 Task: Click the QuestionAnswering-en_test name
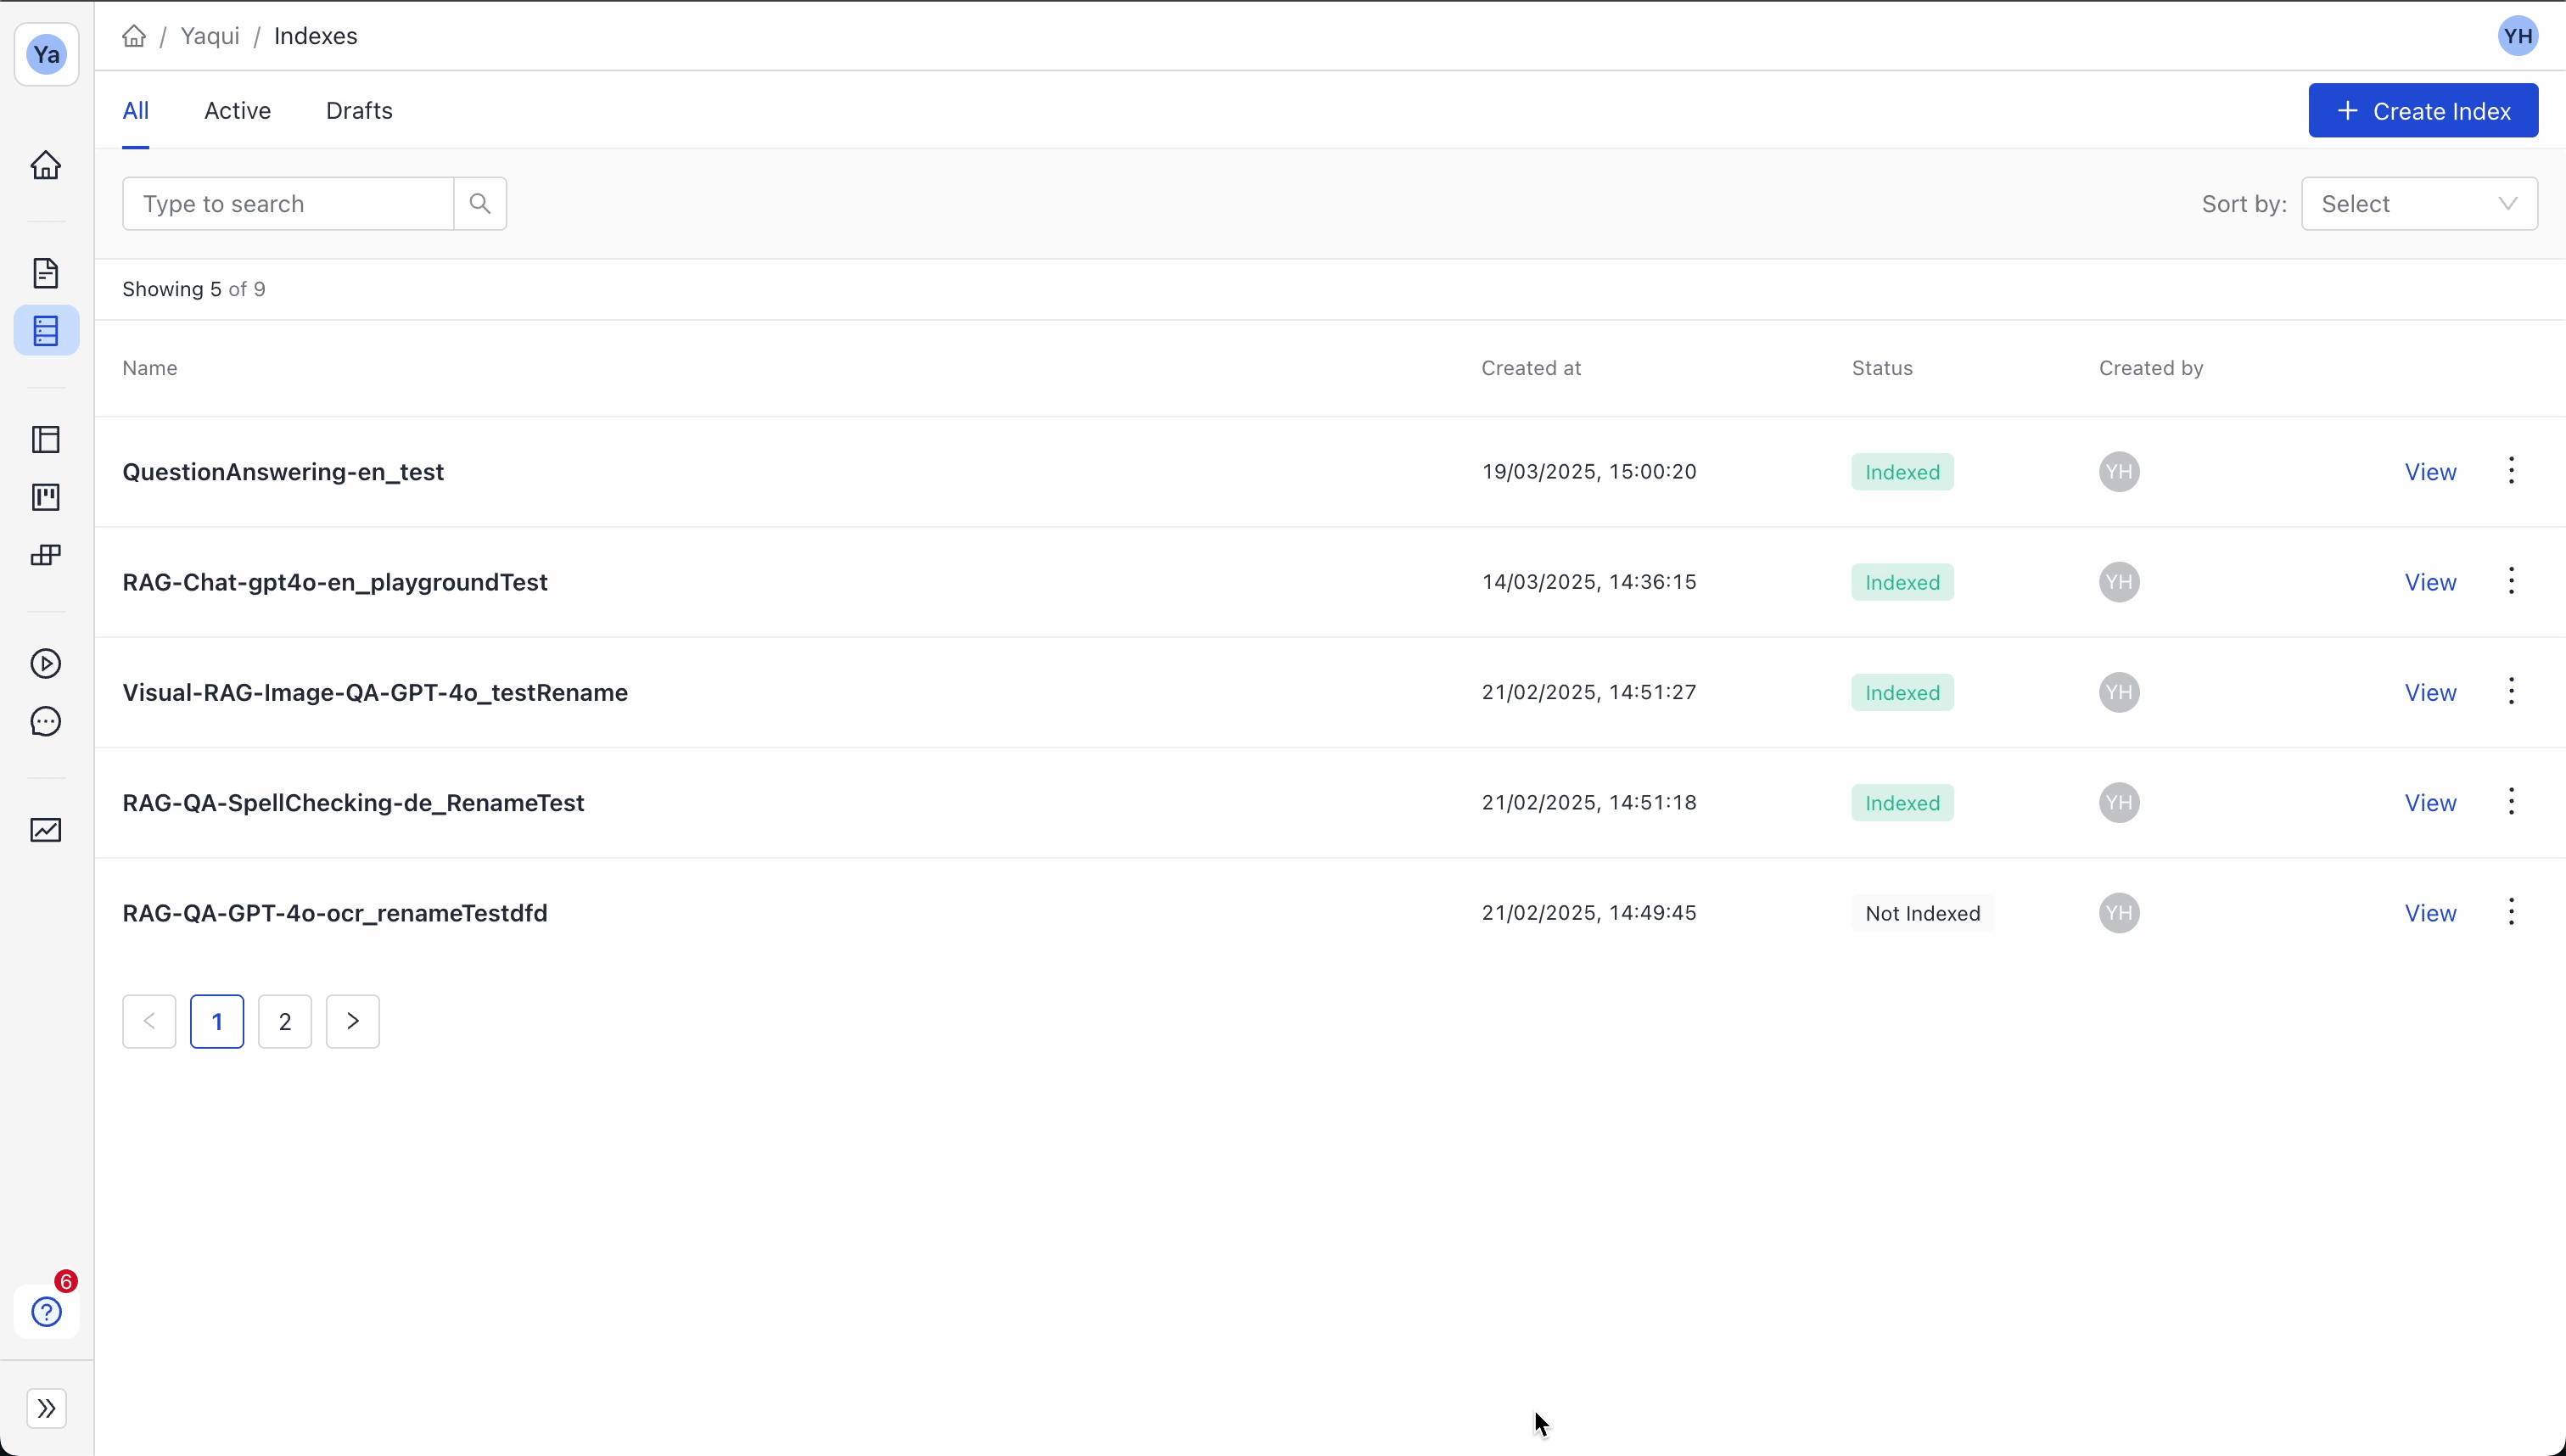[x=283, y=472]
